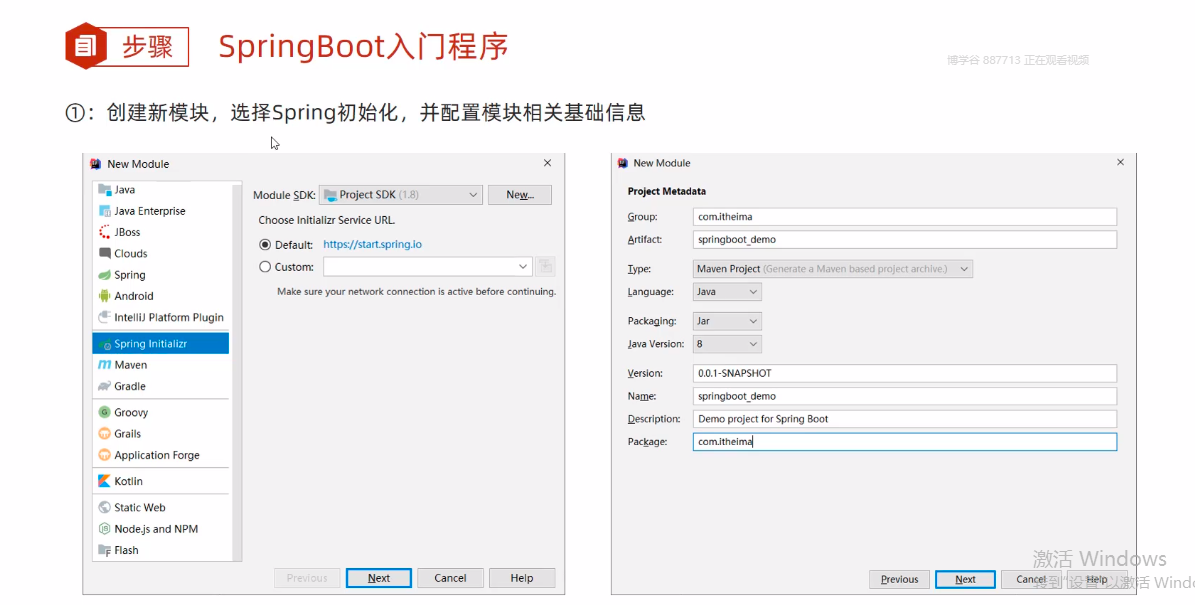Click the Node.js and NPM icon

[104, 529]
